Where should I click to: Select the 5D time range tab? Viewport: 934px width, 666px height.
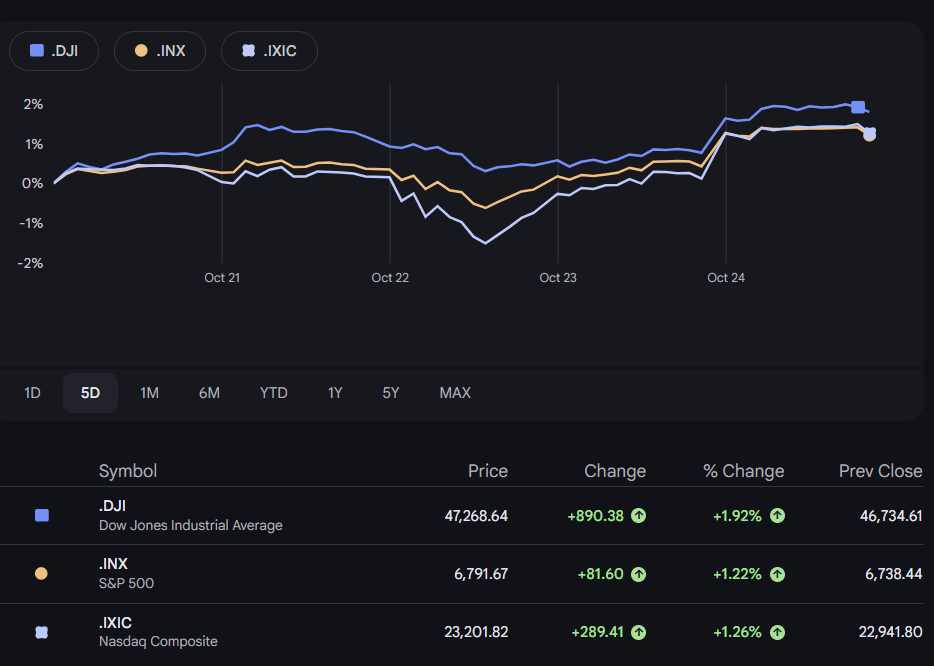[91, 393]
